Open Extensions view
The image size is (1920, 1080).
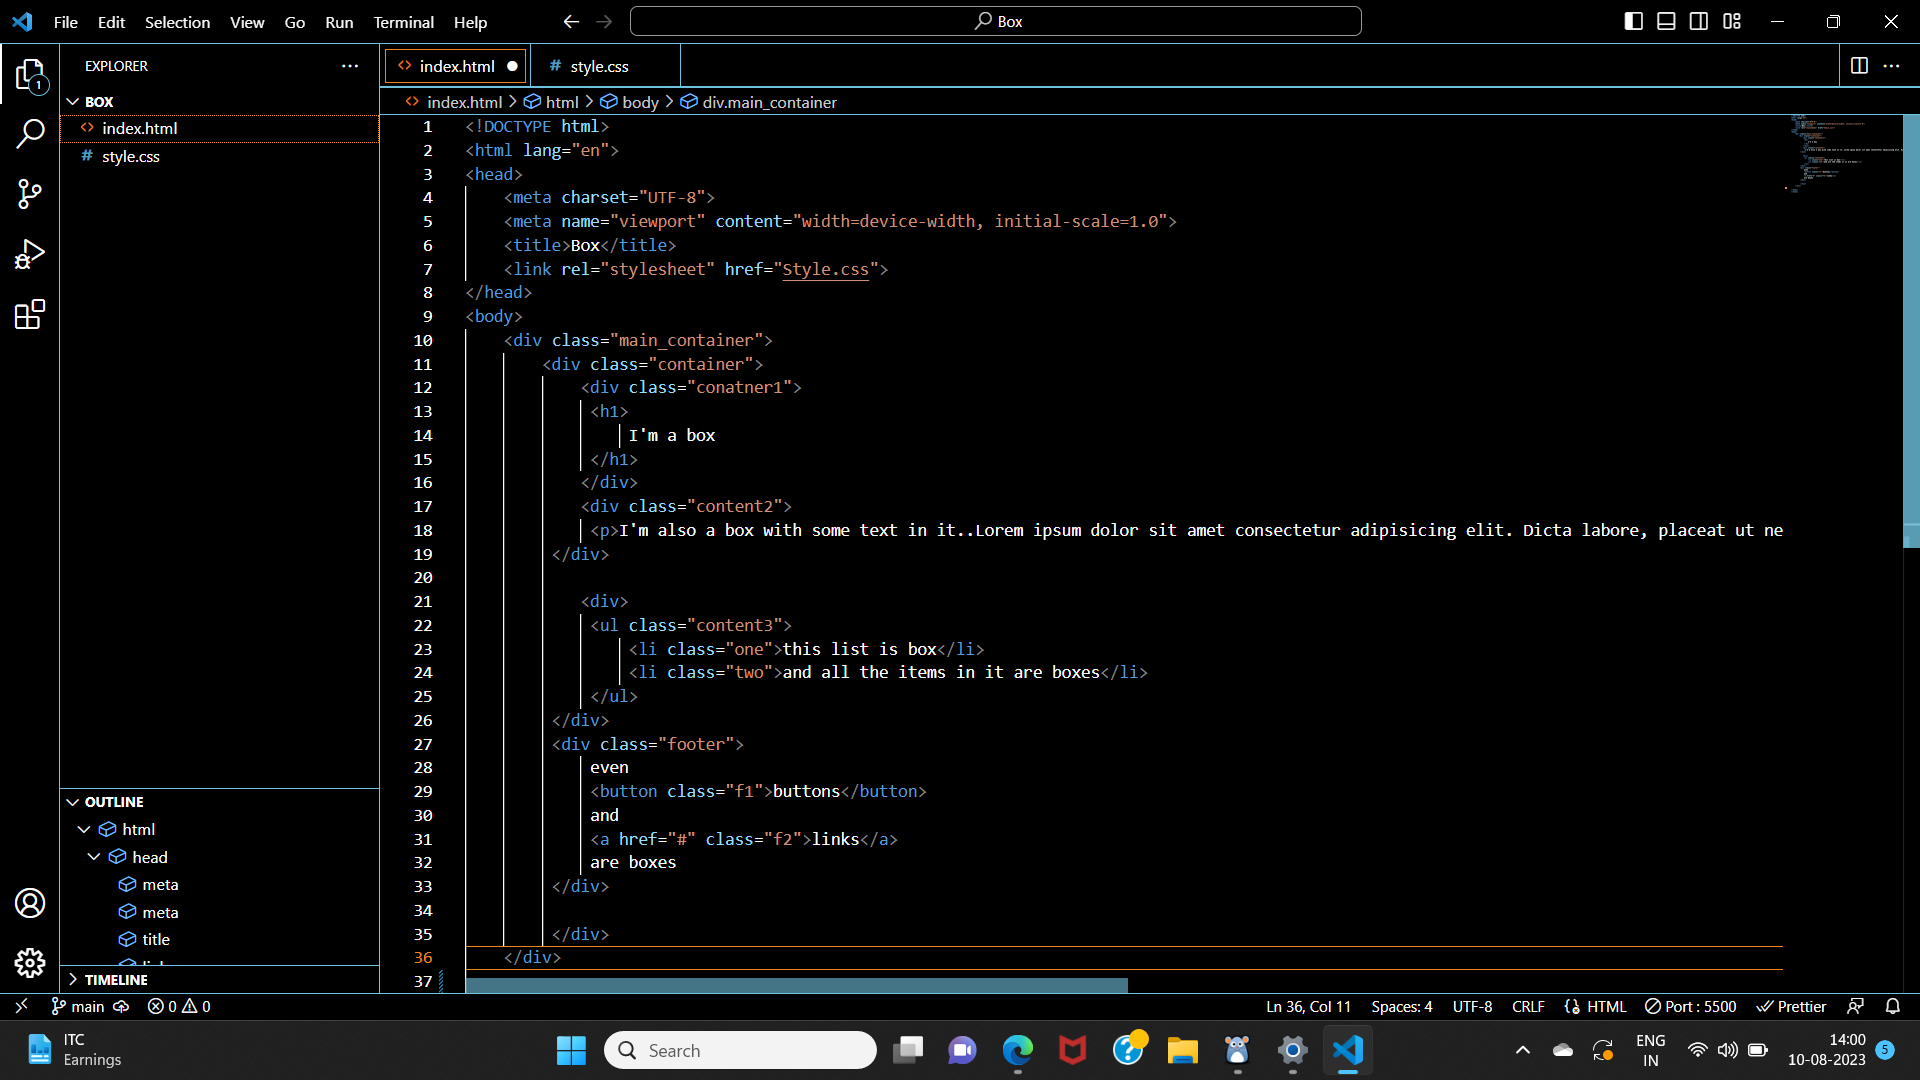30,314
